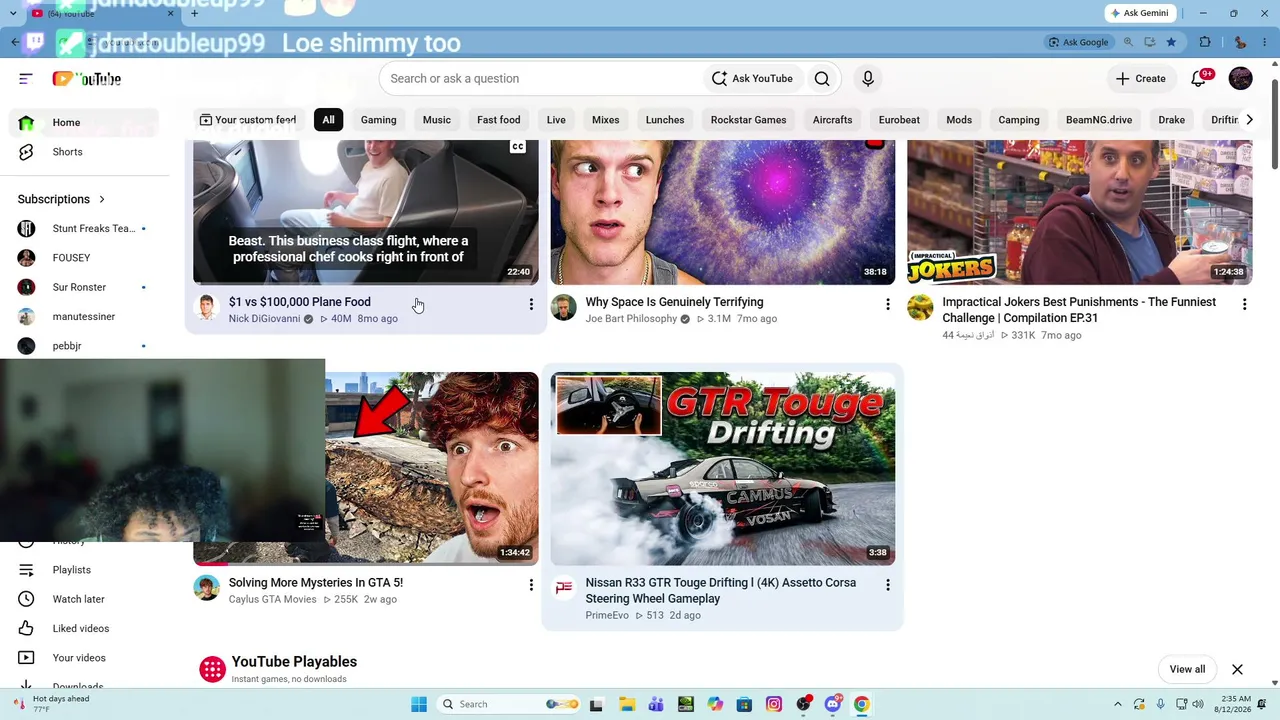Bookmark this page with the star icon
This screenshot has height=720, width=1280.
1171,42
